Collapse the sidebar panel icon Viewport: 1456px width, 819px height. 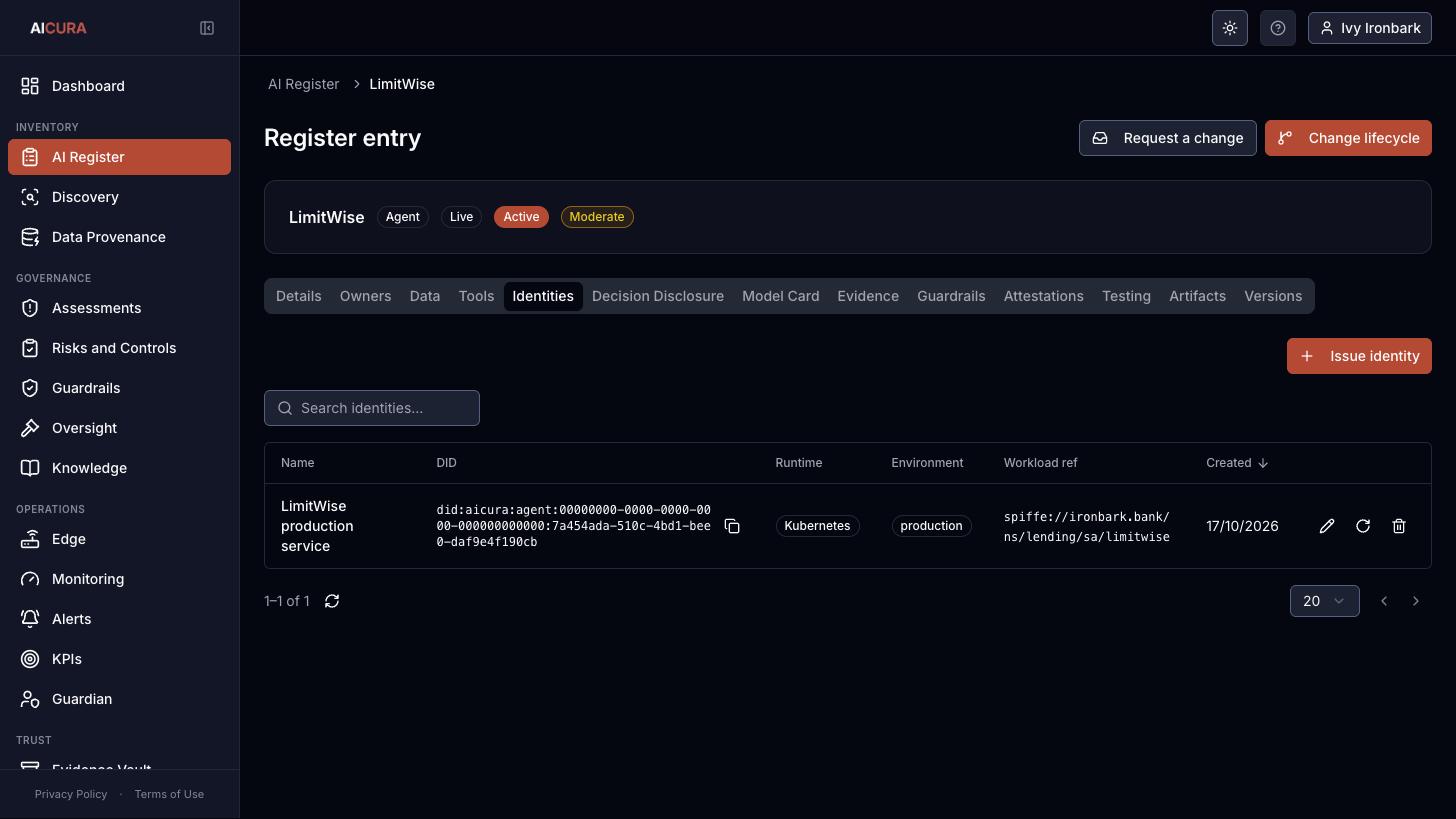click(207, 28)
